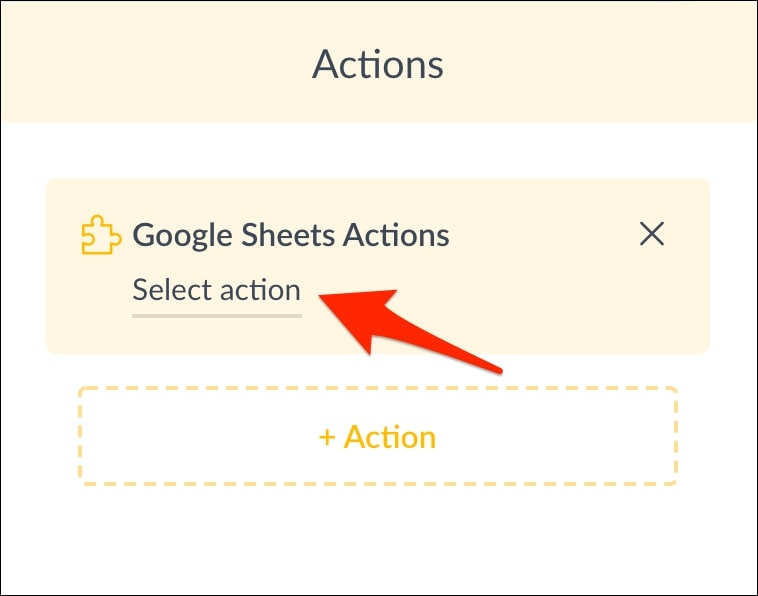Remove the Google Sheets Actions card
The image size is (758, 596).
pyautogui.click(x=652, y=234)
